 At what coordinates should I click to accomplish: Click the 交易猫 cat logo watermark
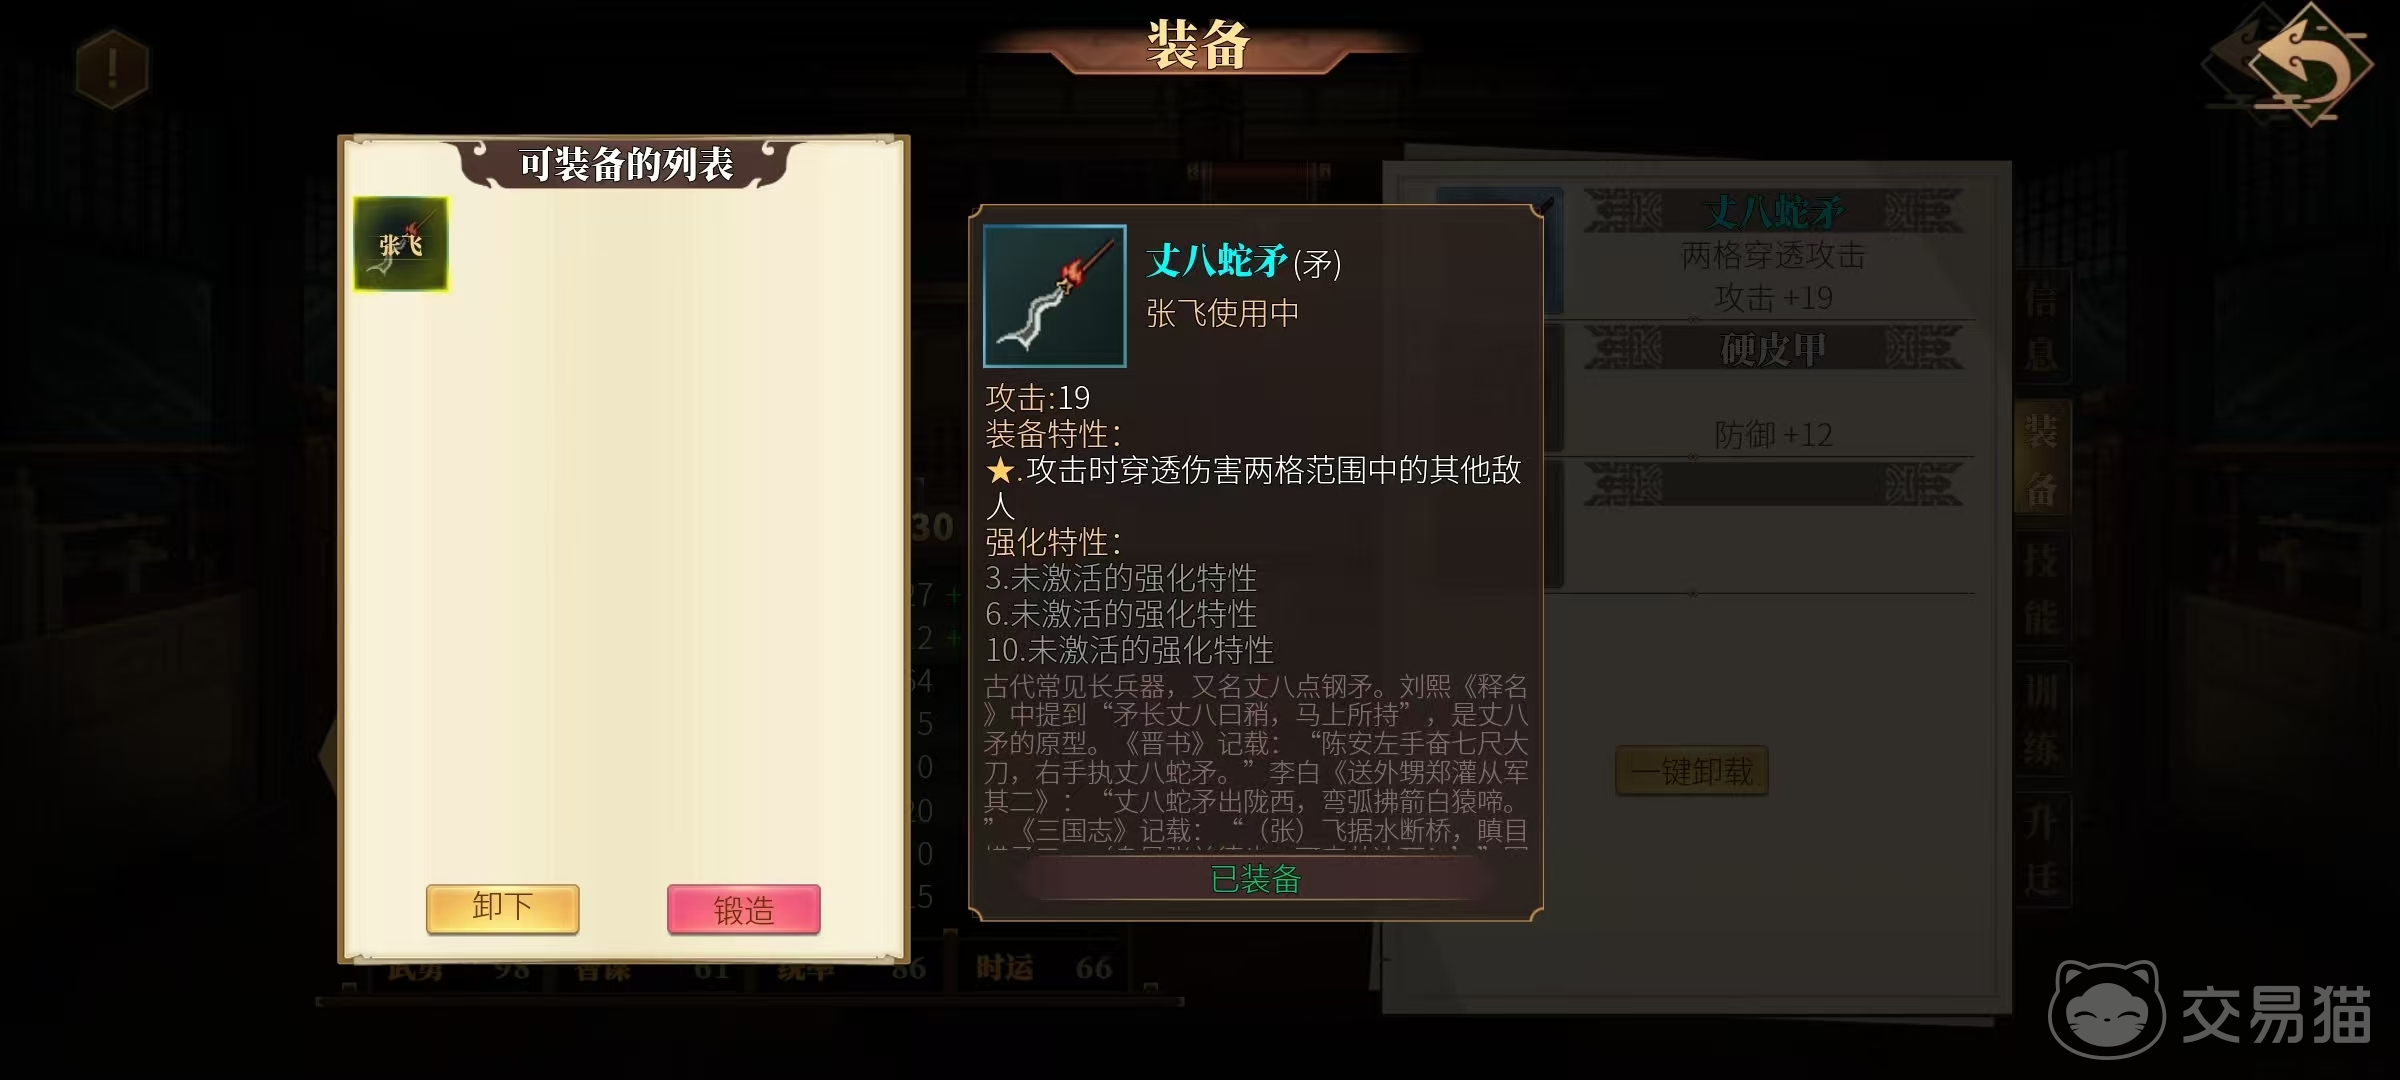tap(2210, 1012)
